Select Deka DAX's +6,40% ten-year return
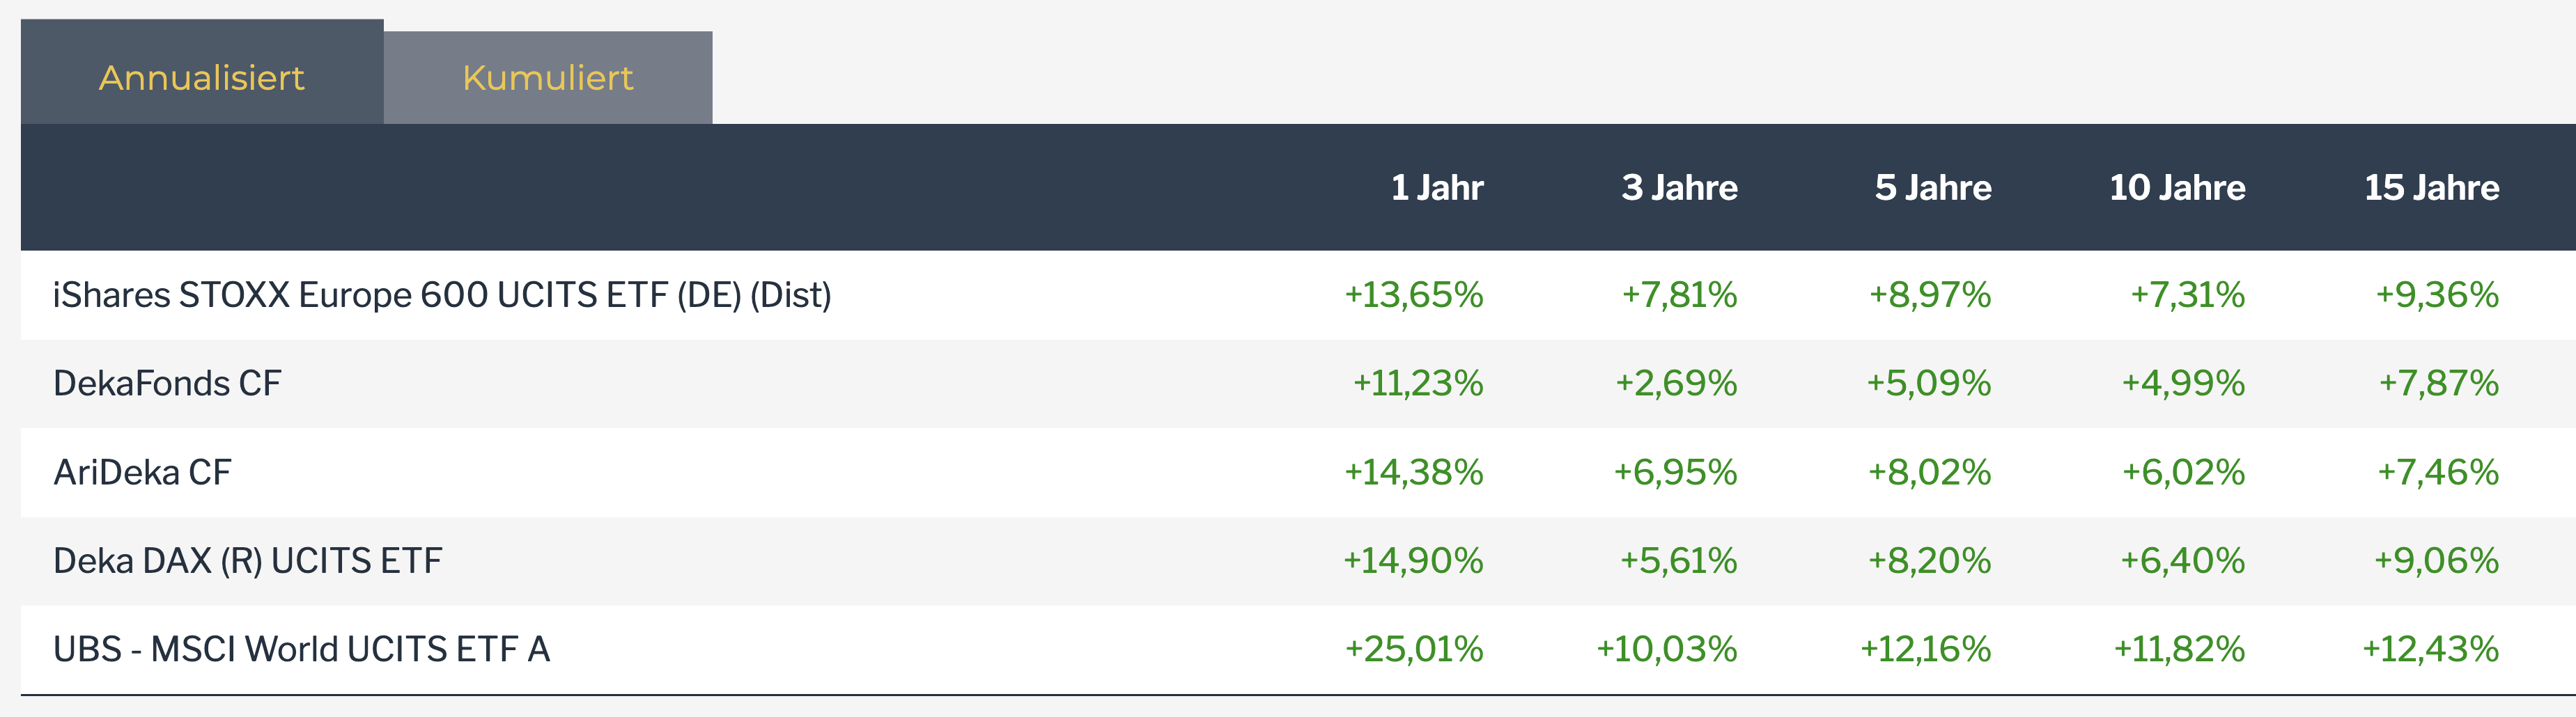Image resolution: width=2576 pixels, height=717 pixels. (x=2182, y=560)
